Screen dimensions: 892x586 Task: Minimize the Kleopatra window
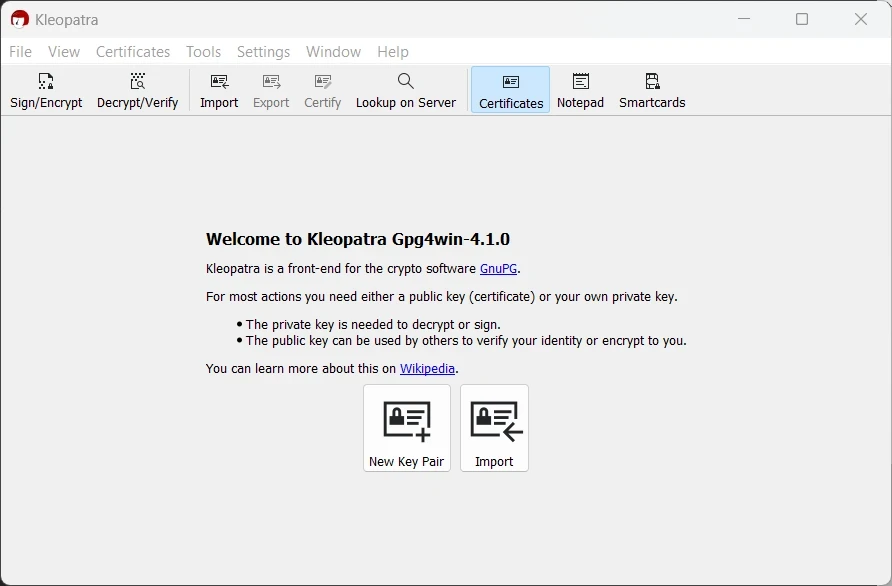coord(744,19)
